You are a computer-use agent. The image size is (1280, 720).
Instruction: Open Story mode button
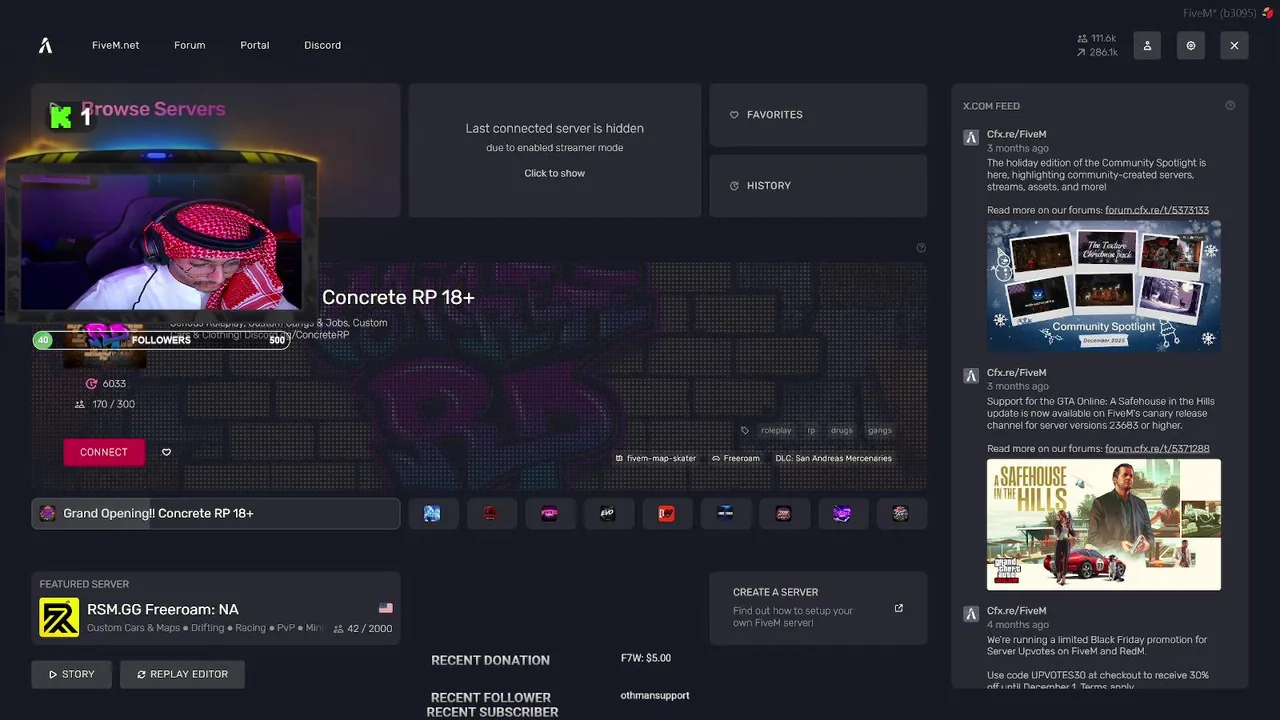pos(71,674)
